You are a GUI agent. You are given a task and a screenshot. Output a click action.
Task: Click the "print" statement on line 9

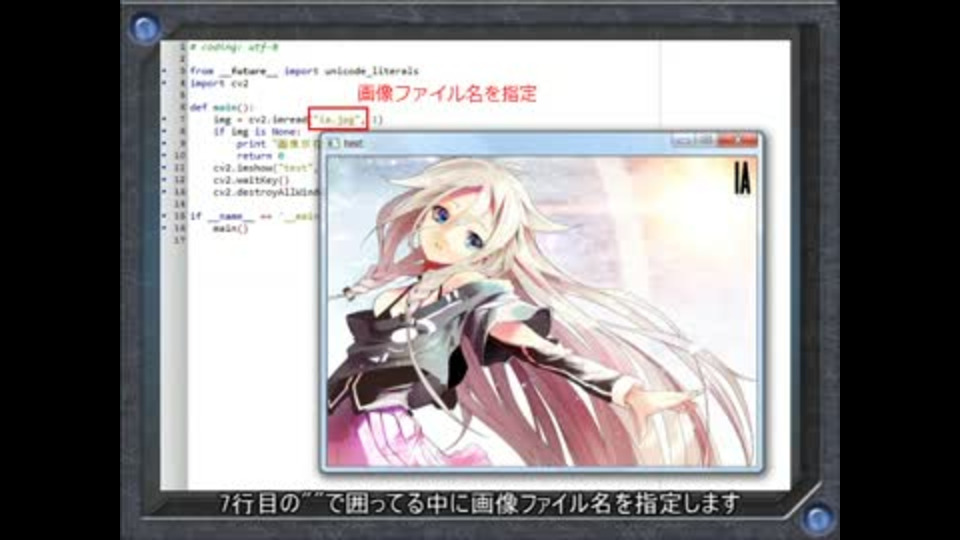click(x=251, y=144)
